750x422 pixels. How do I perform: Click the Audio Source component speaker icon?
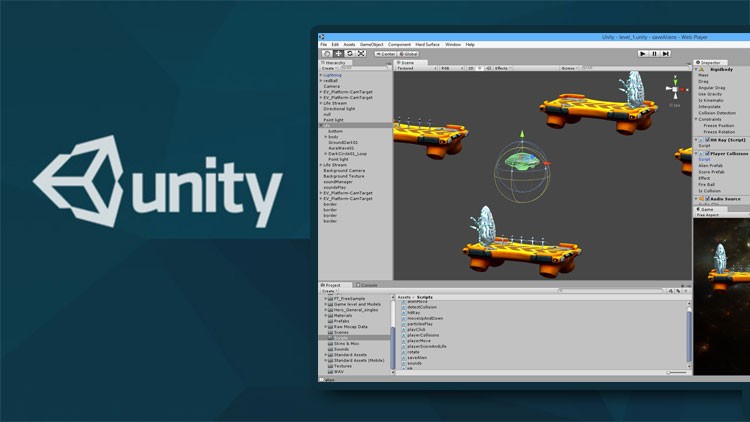tap(702, 199)
